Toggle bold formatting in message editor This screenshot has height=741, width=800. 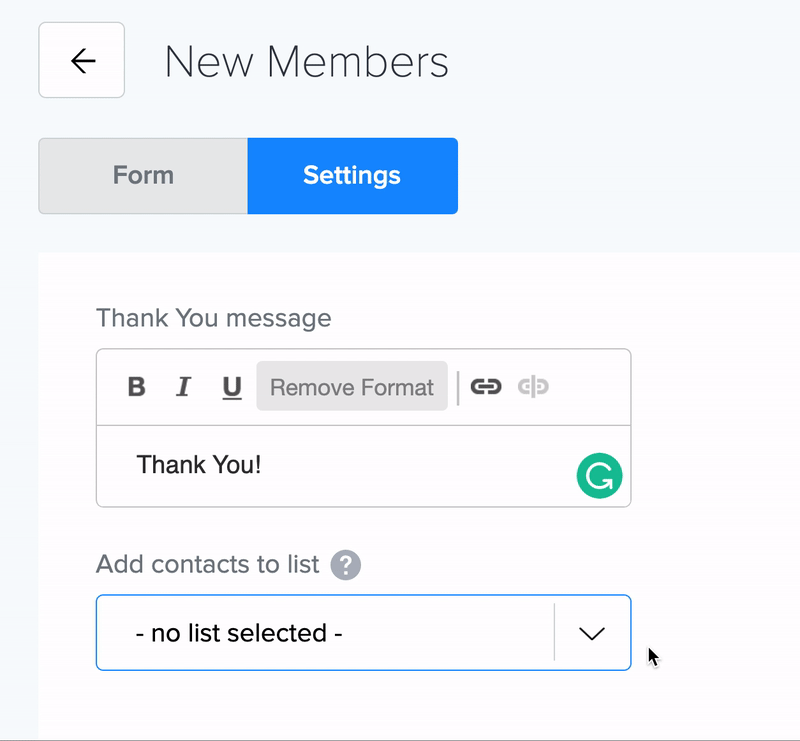pyautogui.click(x=137, y=387)
